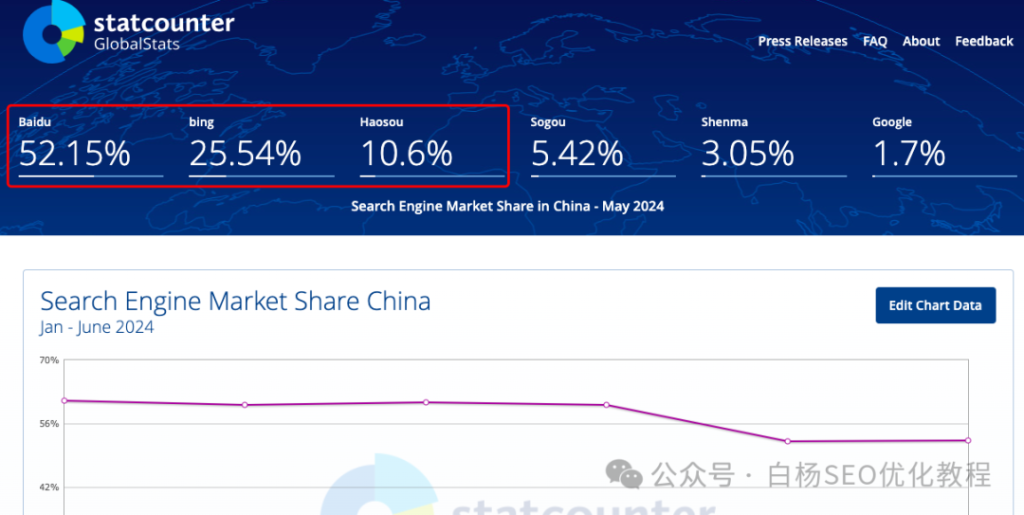1024x515 pixels.
Task: Click the third data point on purple line
Action: (x=426, y=402)
